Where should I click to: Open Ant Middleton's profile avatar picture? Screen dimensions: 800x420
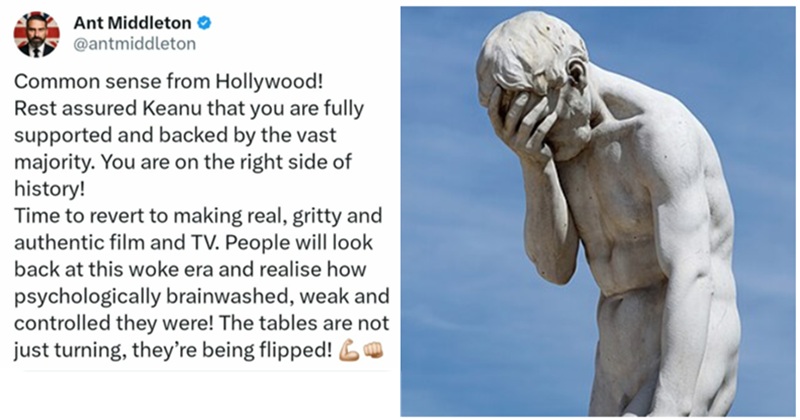point(37,34)
